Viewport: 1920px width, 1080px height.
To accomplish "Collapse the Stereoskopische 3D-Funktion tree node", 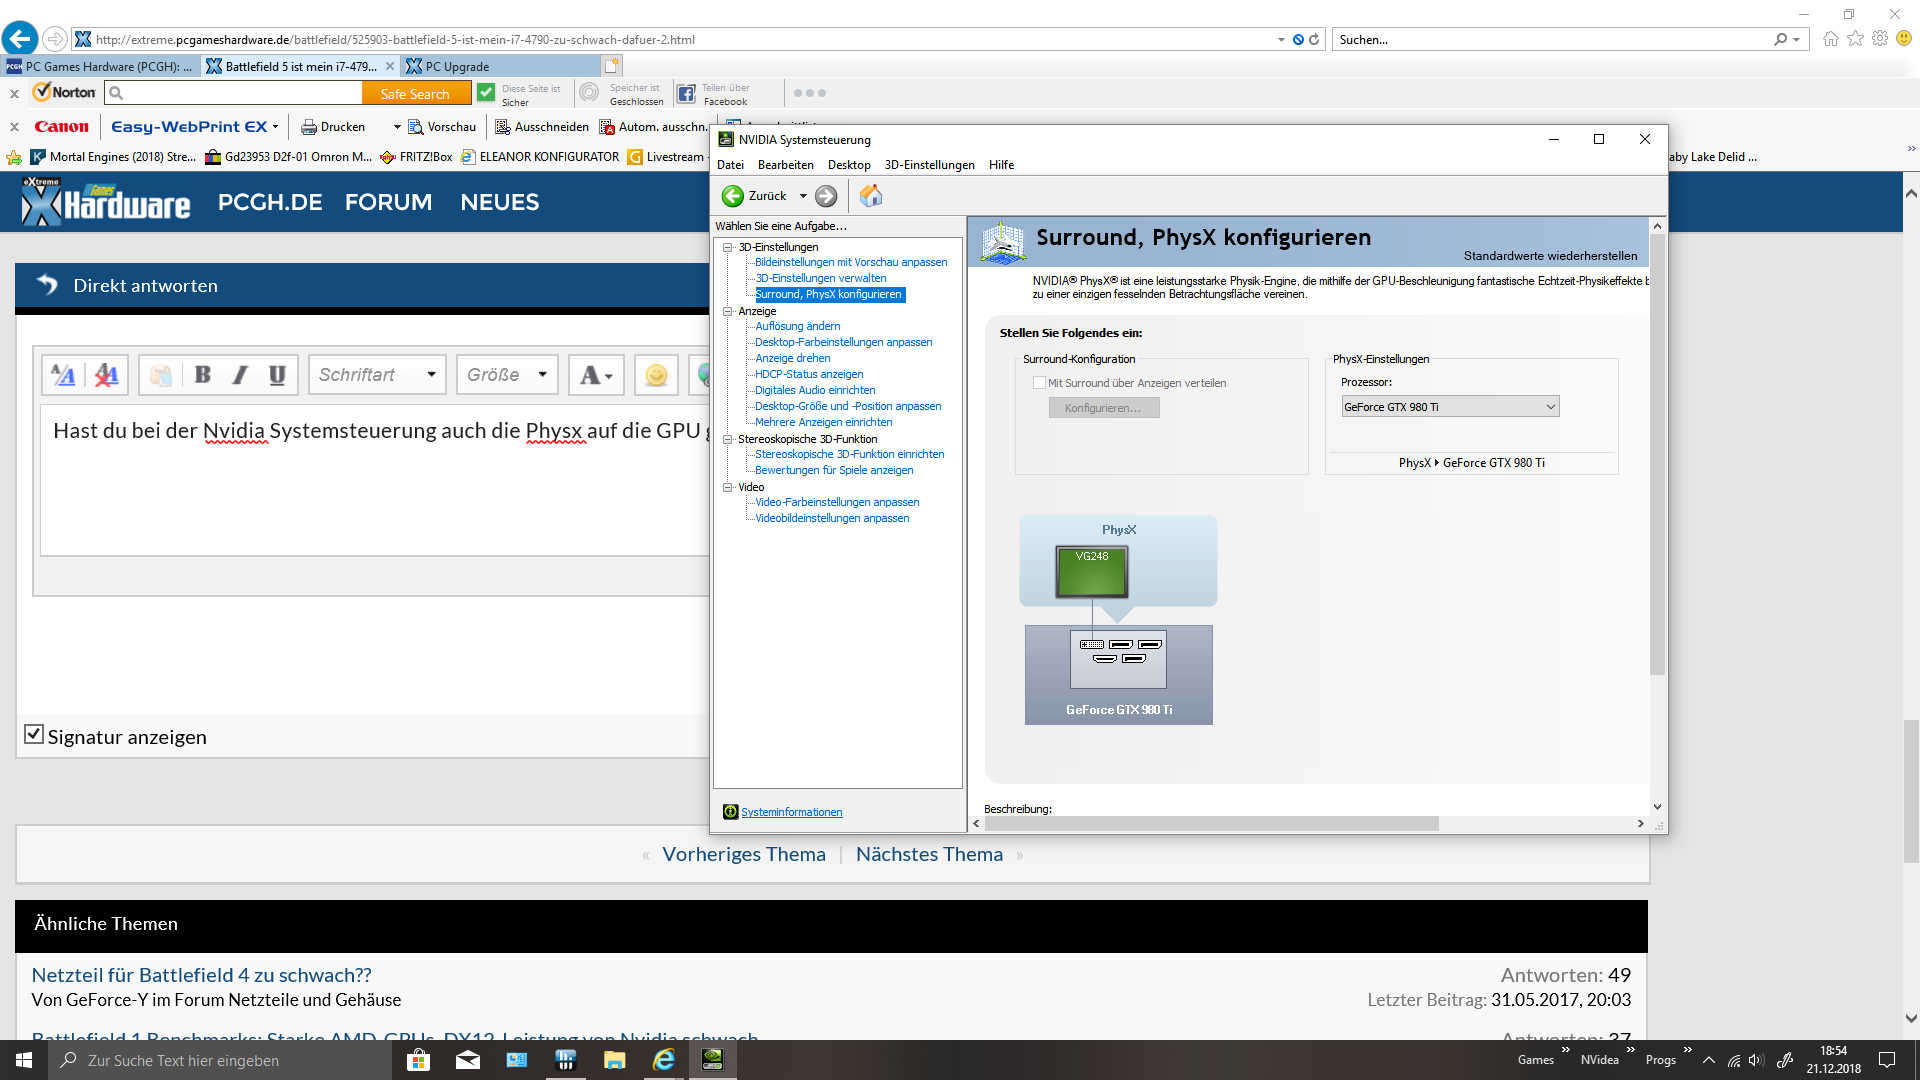I will click(x=728, y=439).
